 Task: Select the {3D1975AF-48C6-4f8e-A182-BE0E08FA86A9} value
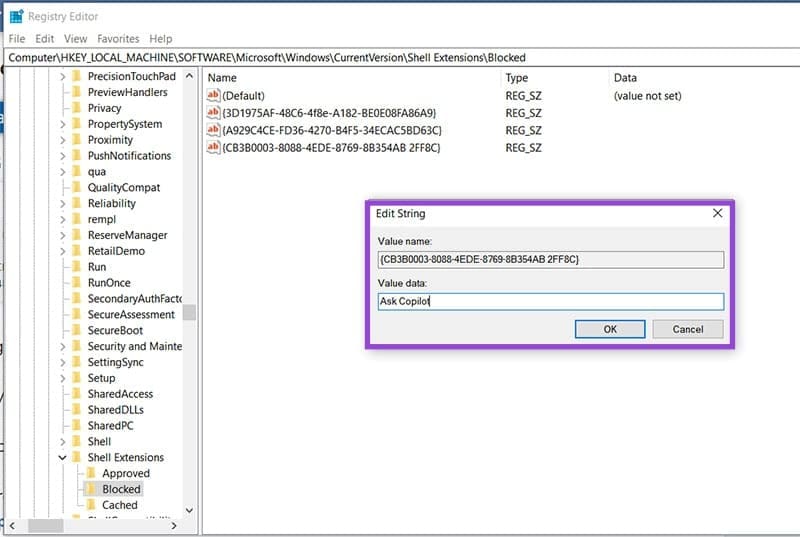(x=329, y=113)
